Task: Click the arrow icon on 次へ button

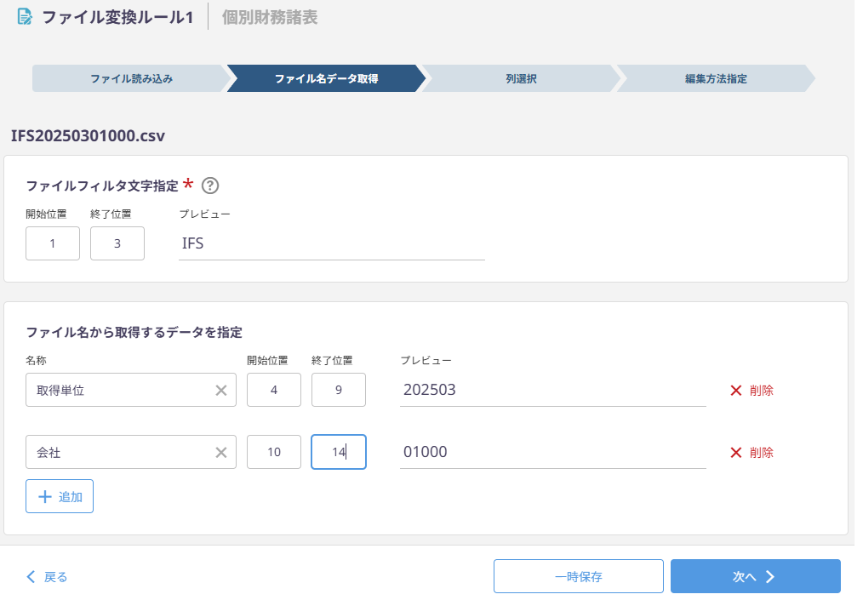Action: point(770,577)
